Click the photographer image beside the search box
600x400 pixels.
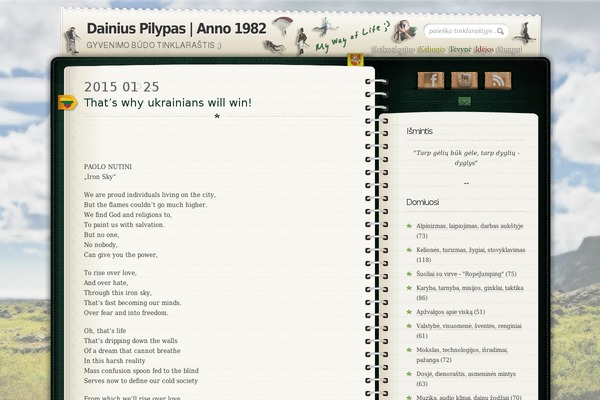coord(405,31)
